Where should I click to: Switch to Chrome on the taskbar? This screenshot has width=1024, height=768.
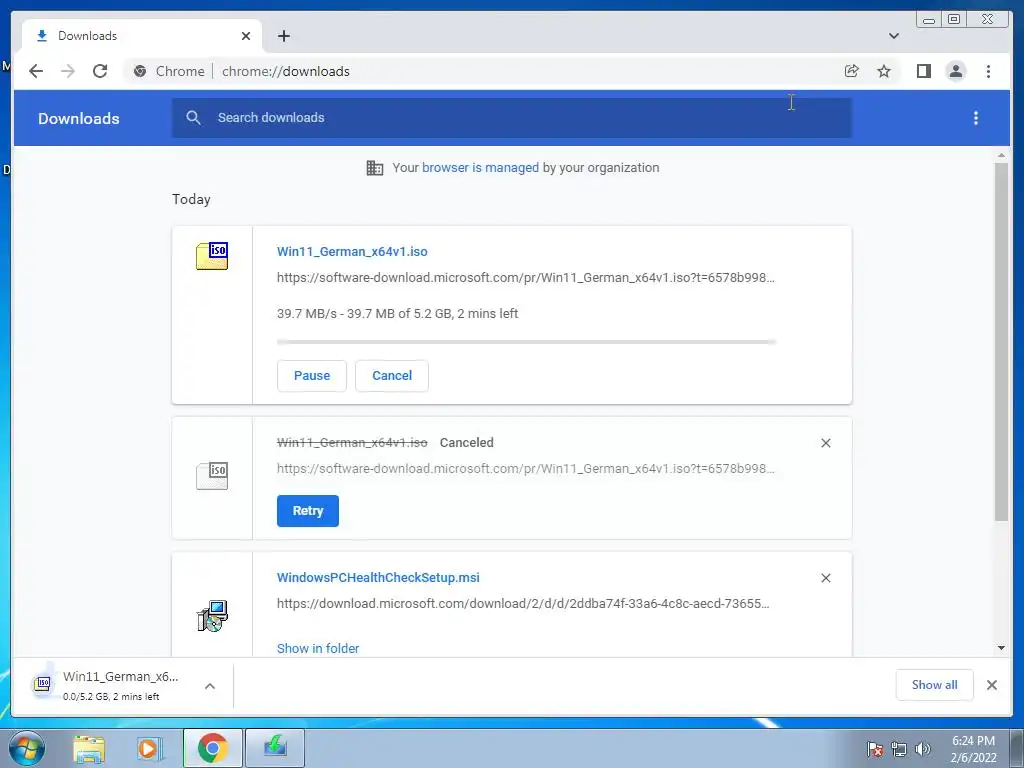pyautogui.click(x=213, y=748)
